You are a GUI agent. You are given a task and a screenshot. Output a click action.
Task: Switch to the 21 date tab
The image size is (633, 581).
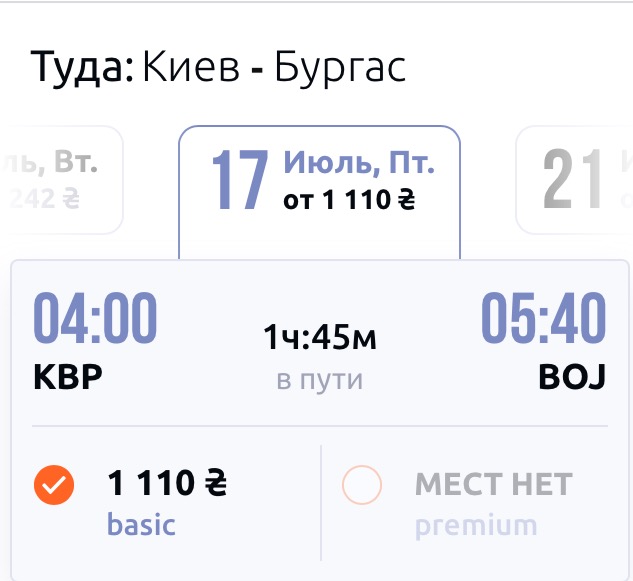574,180
